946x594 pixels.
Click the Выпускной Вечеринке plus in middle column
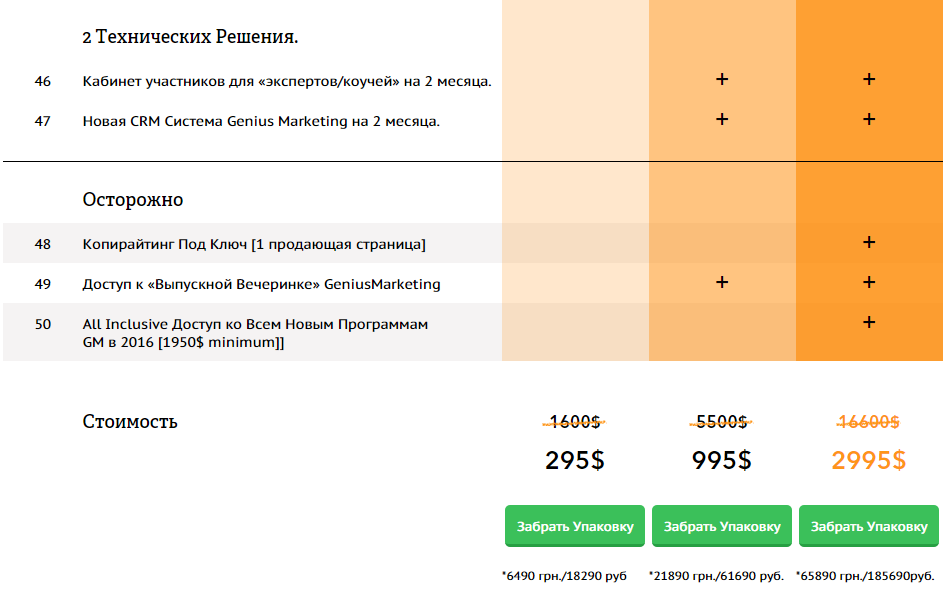[x=722, y=282]
